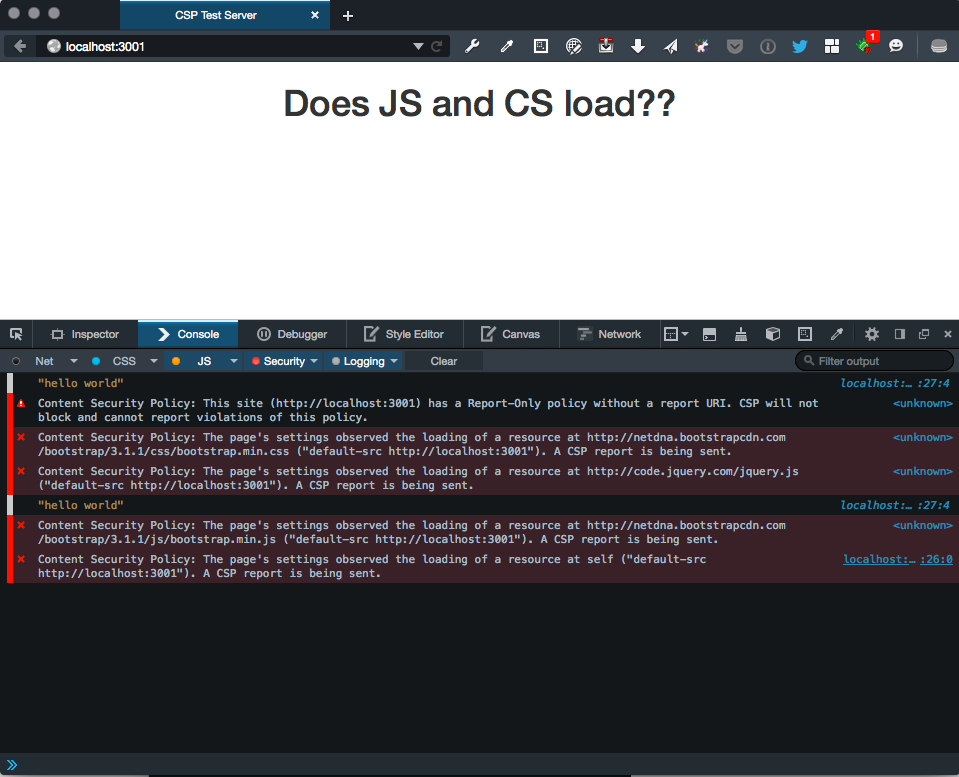Clear the console output
959x777 pixels.
(x=442, y=360)
